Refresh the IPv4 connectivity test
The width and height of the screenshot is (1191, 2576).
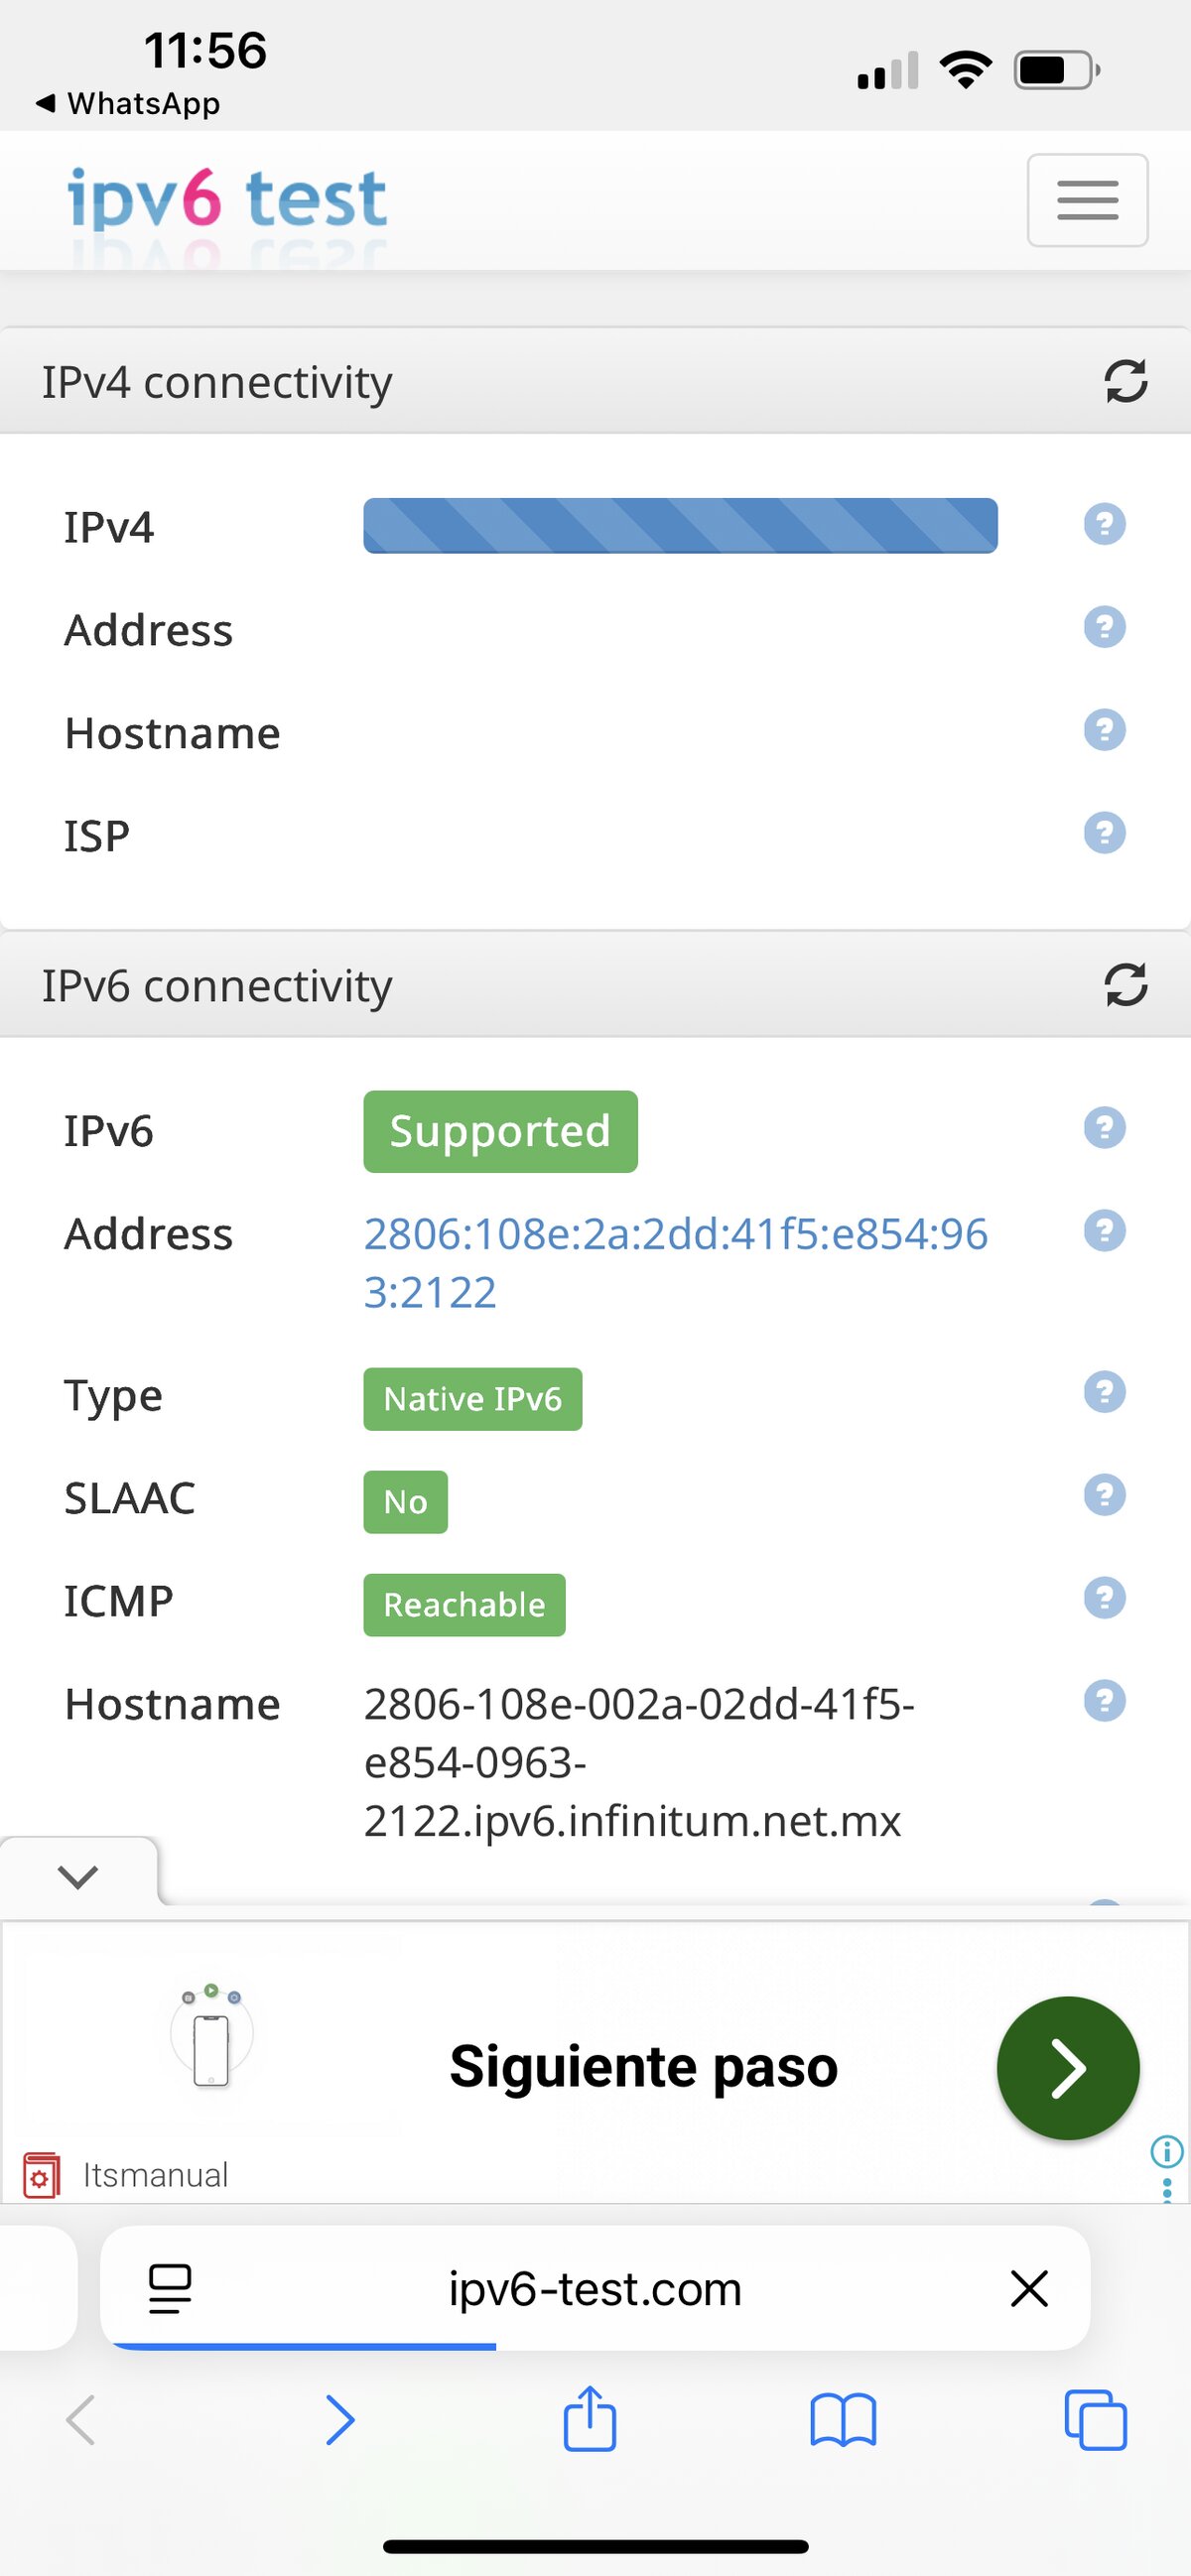point(1125,381)
